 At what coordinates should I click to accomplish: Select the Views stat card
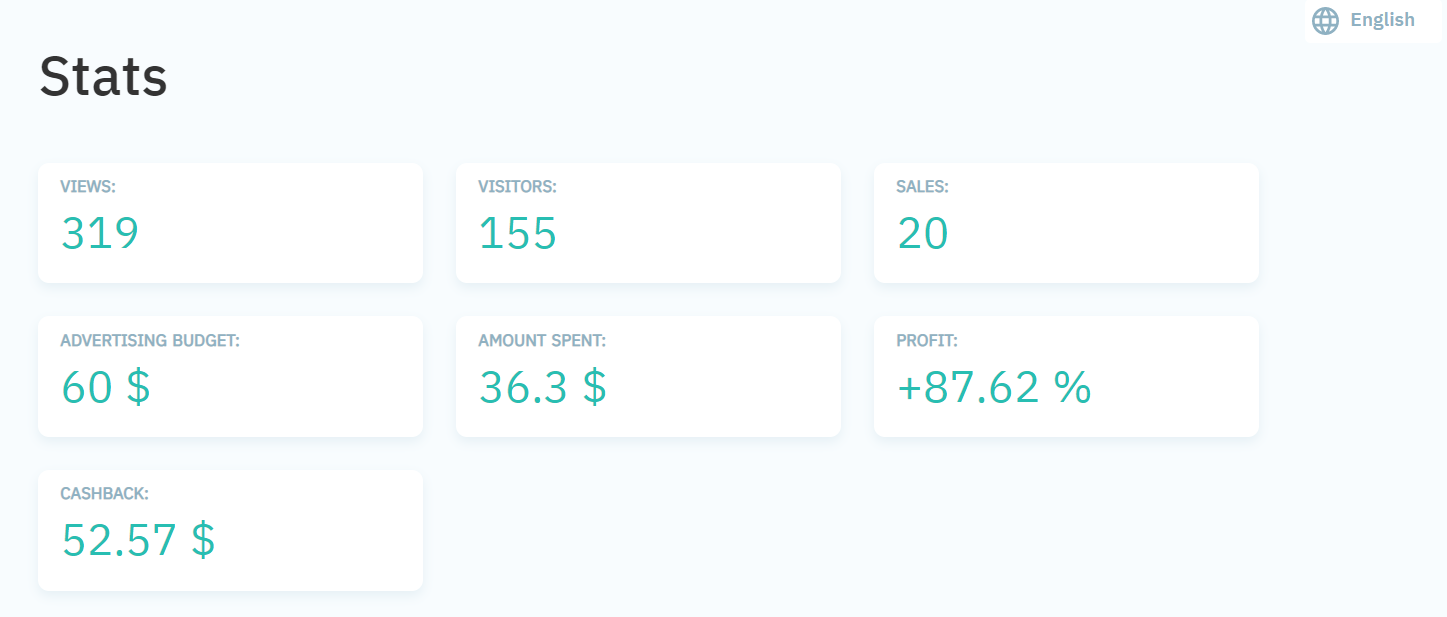(230, 223)
